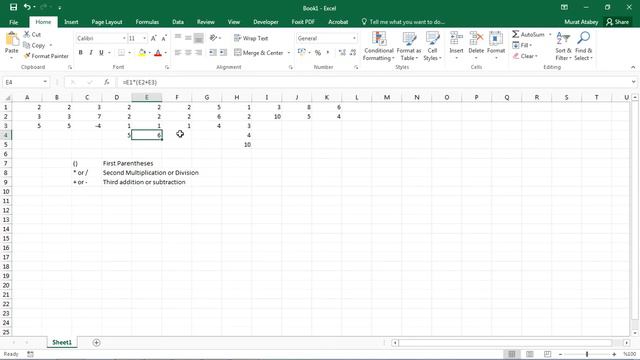This screenshot has height=360, width=640.
Task: Open the Clear dropdown
Action: pos(526,56)
